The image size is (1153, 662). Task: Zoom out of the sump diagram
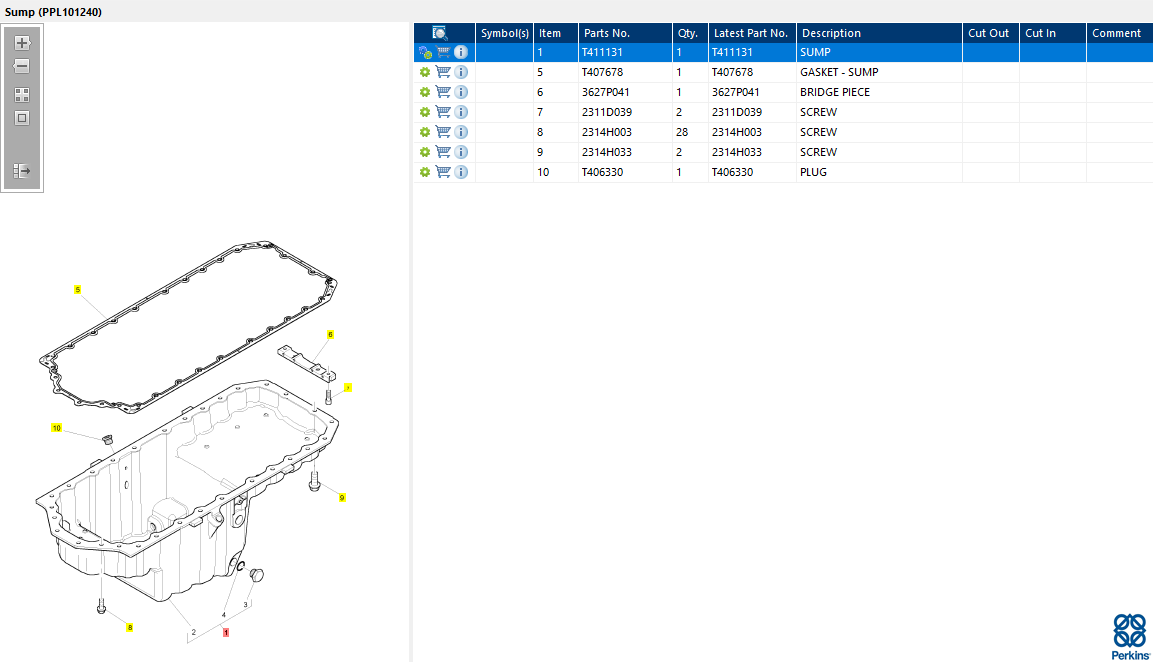(22, 66)
